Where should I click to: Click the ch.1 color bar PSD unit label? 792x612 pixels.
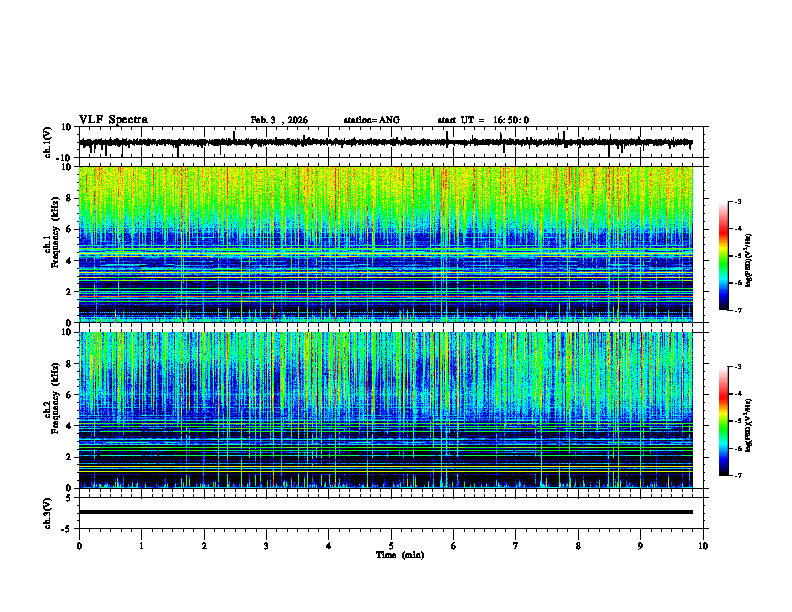(x=749, y=260)
